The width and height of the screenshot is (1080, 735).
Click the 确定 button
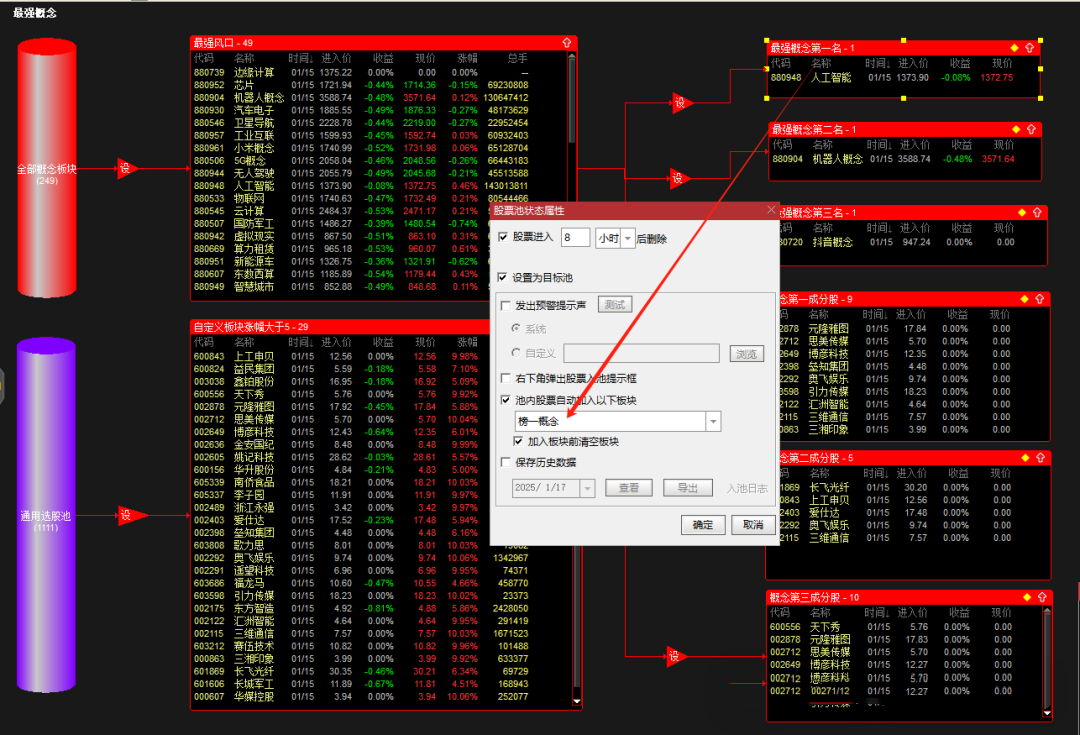pyautogui.click(x=703, y=525)
